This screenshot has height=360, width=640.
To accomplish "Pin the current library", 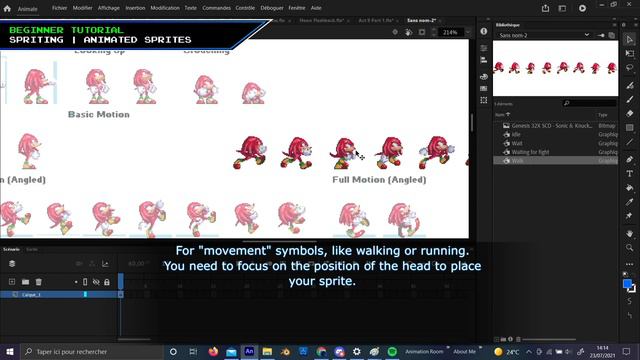I will (601, 36).
